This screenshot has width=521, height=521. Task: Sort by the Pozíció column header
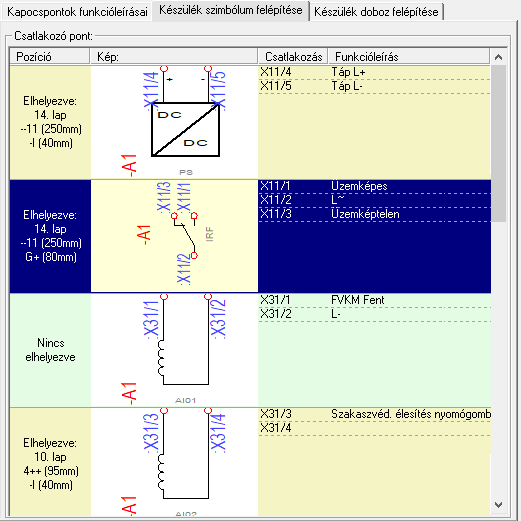tap(50, 57)
